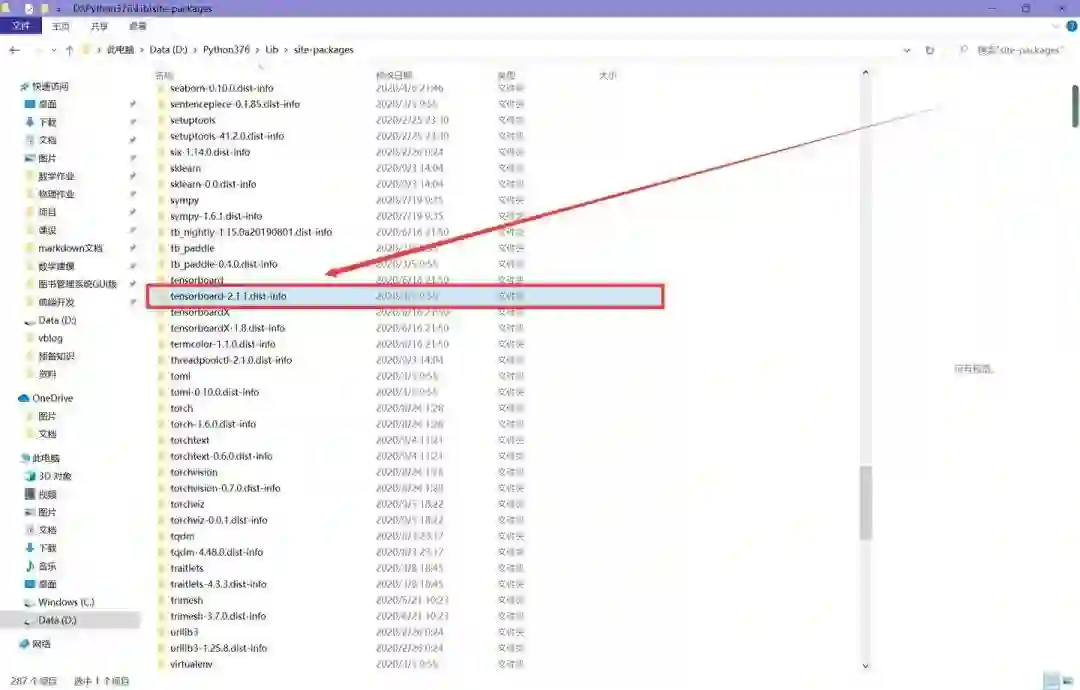Select seaborn-0.10.0.dist-info folder
The image size is (1080, 690).
(222, 88)
